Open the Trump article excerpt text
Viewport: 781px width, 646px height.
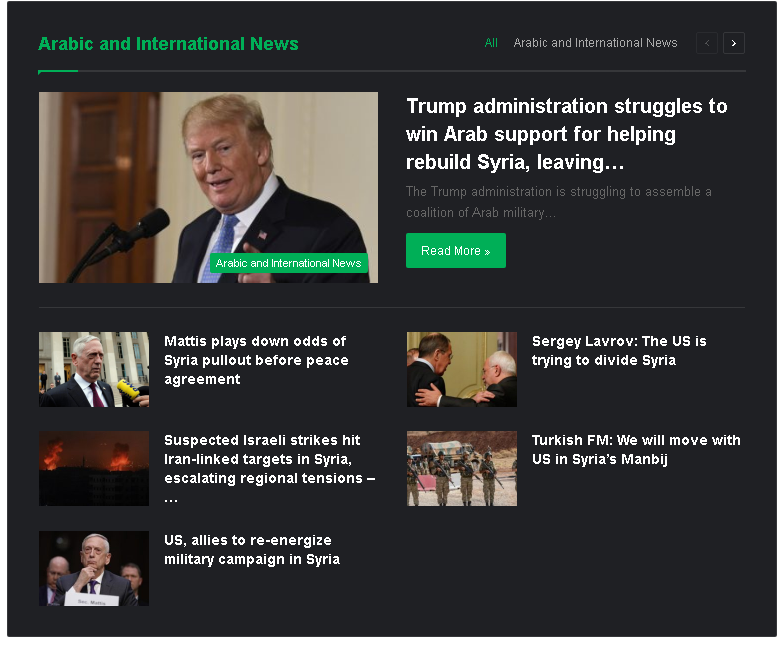(558, 202)
